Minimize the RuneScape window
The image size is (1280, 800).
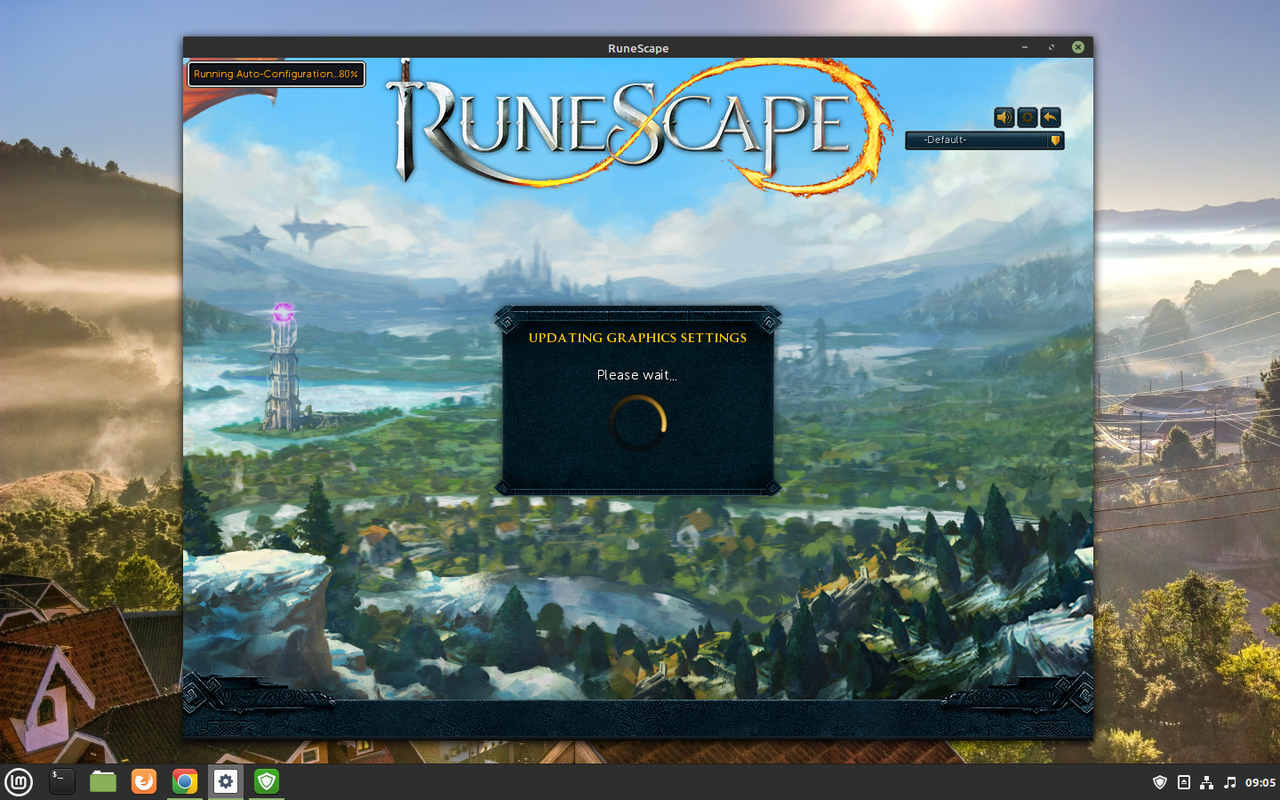point(1025,47)
